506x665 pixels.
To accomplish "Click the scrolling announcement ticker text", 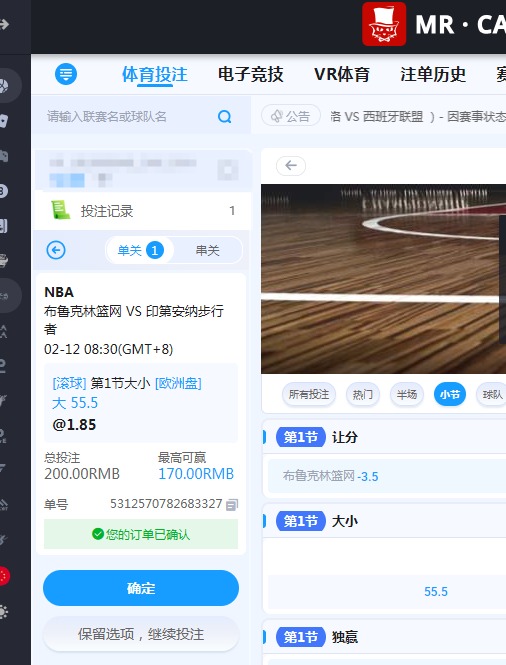I will tap(418, 116).
